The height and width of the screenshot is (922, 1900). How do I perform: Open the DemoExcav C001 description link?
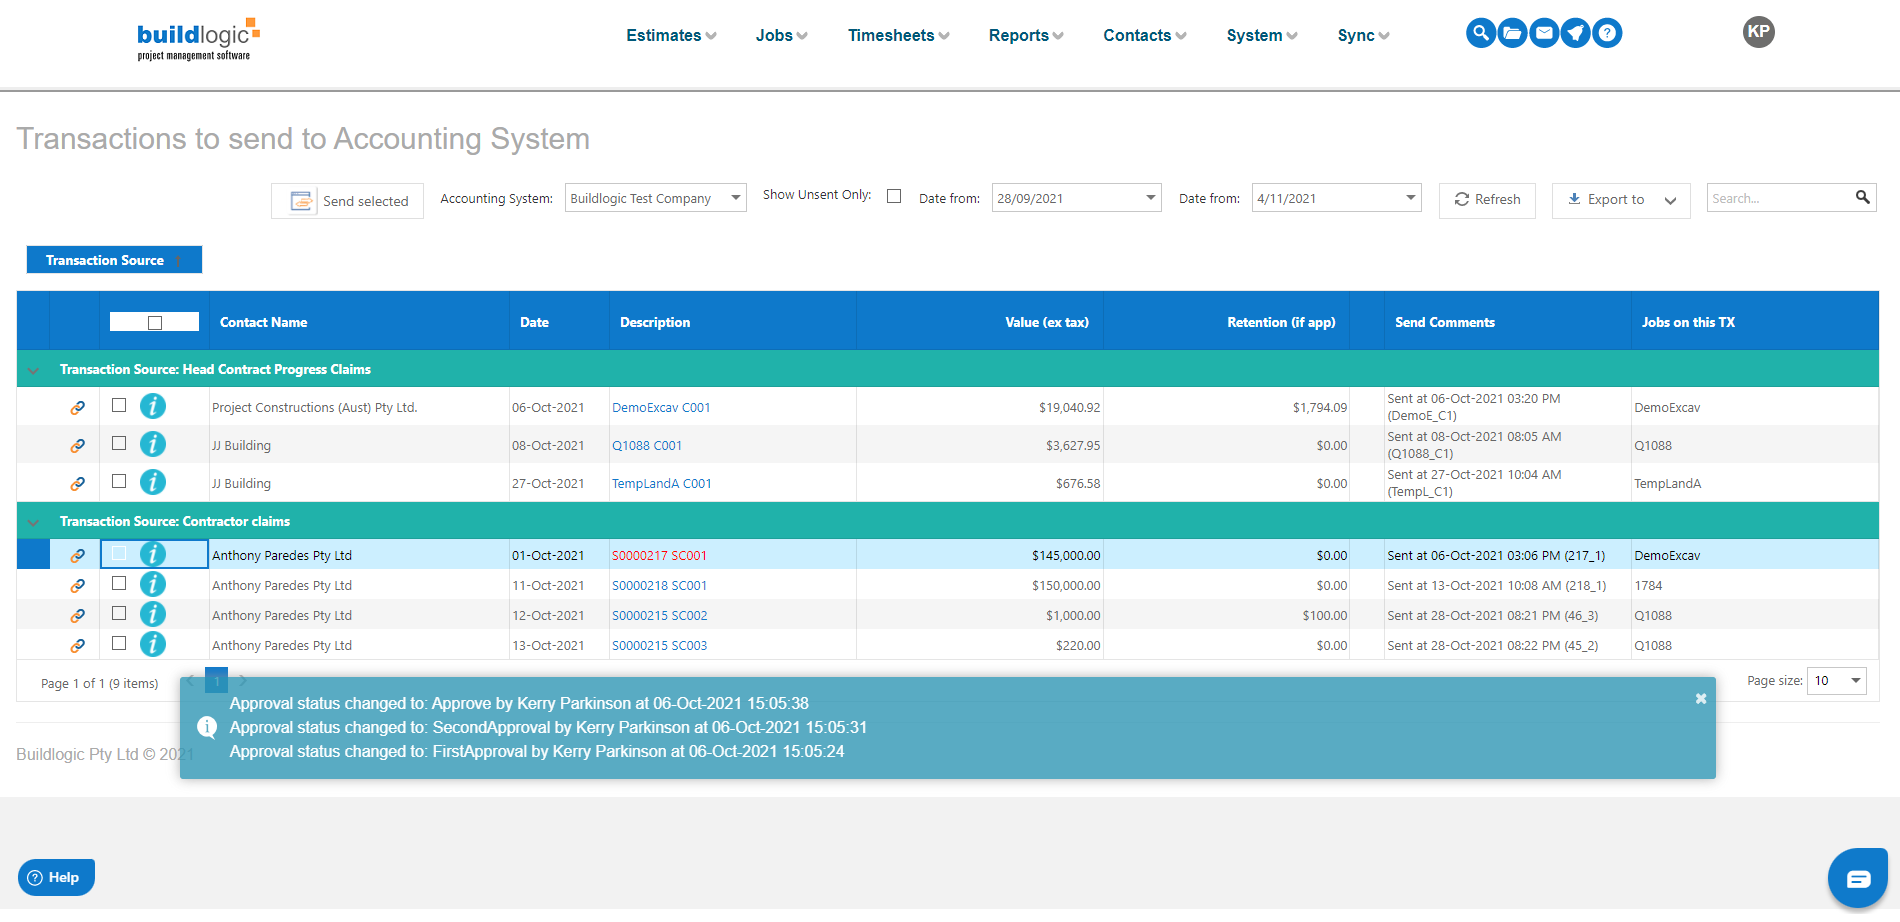[661, 407]
